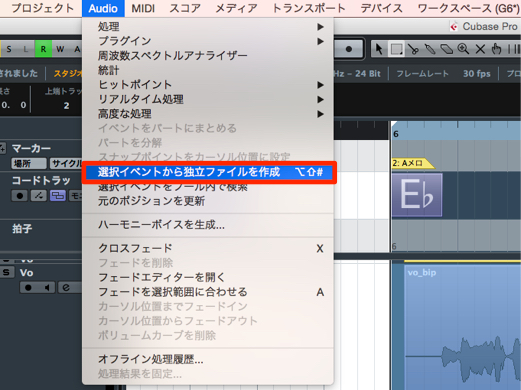The width and height of the screenshot is (521, 390).
Task: Select the Mute X tool
Action: pyautogui.click(x=480, y=49)
